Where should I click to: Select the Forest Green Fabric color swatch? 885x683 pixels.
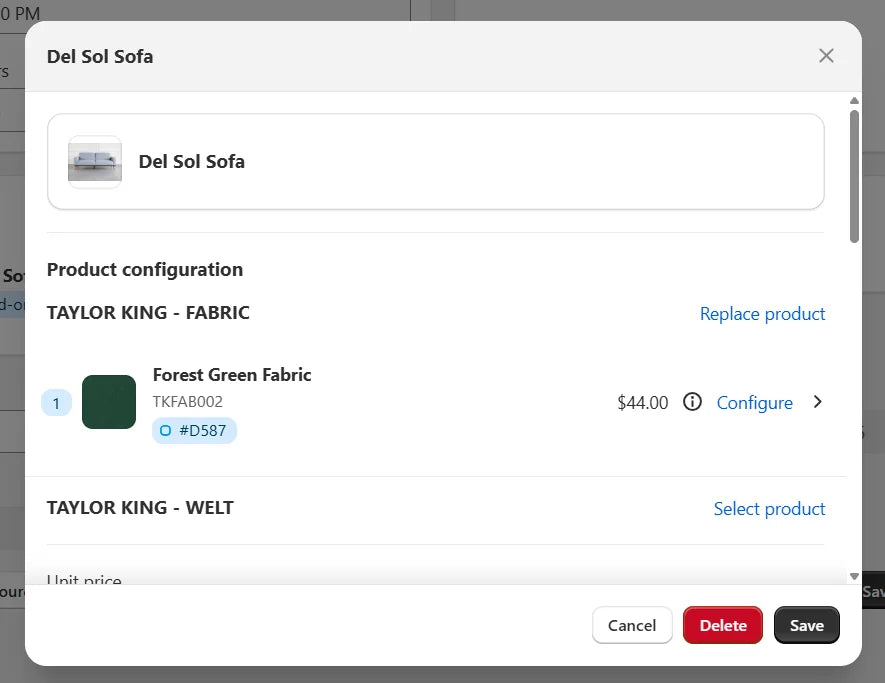(x=109, y=402)
